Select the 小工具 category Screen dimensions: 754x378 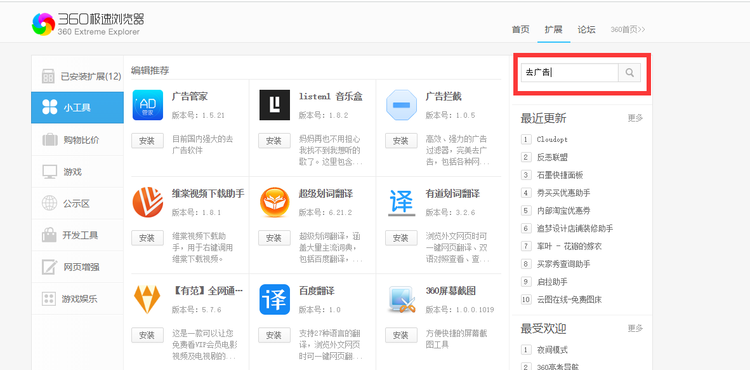(x=77, y=108)
